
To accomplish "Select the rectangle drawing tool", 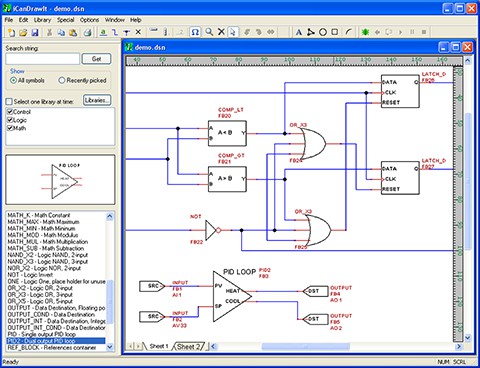I will tap(335, 32).
